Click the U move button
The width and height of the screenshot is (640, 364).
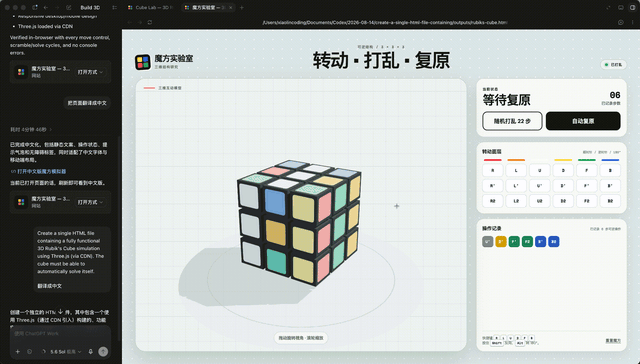pyautogui.click(x=540, y=170)
